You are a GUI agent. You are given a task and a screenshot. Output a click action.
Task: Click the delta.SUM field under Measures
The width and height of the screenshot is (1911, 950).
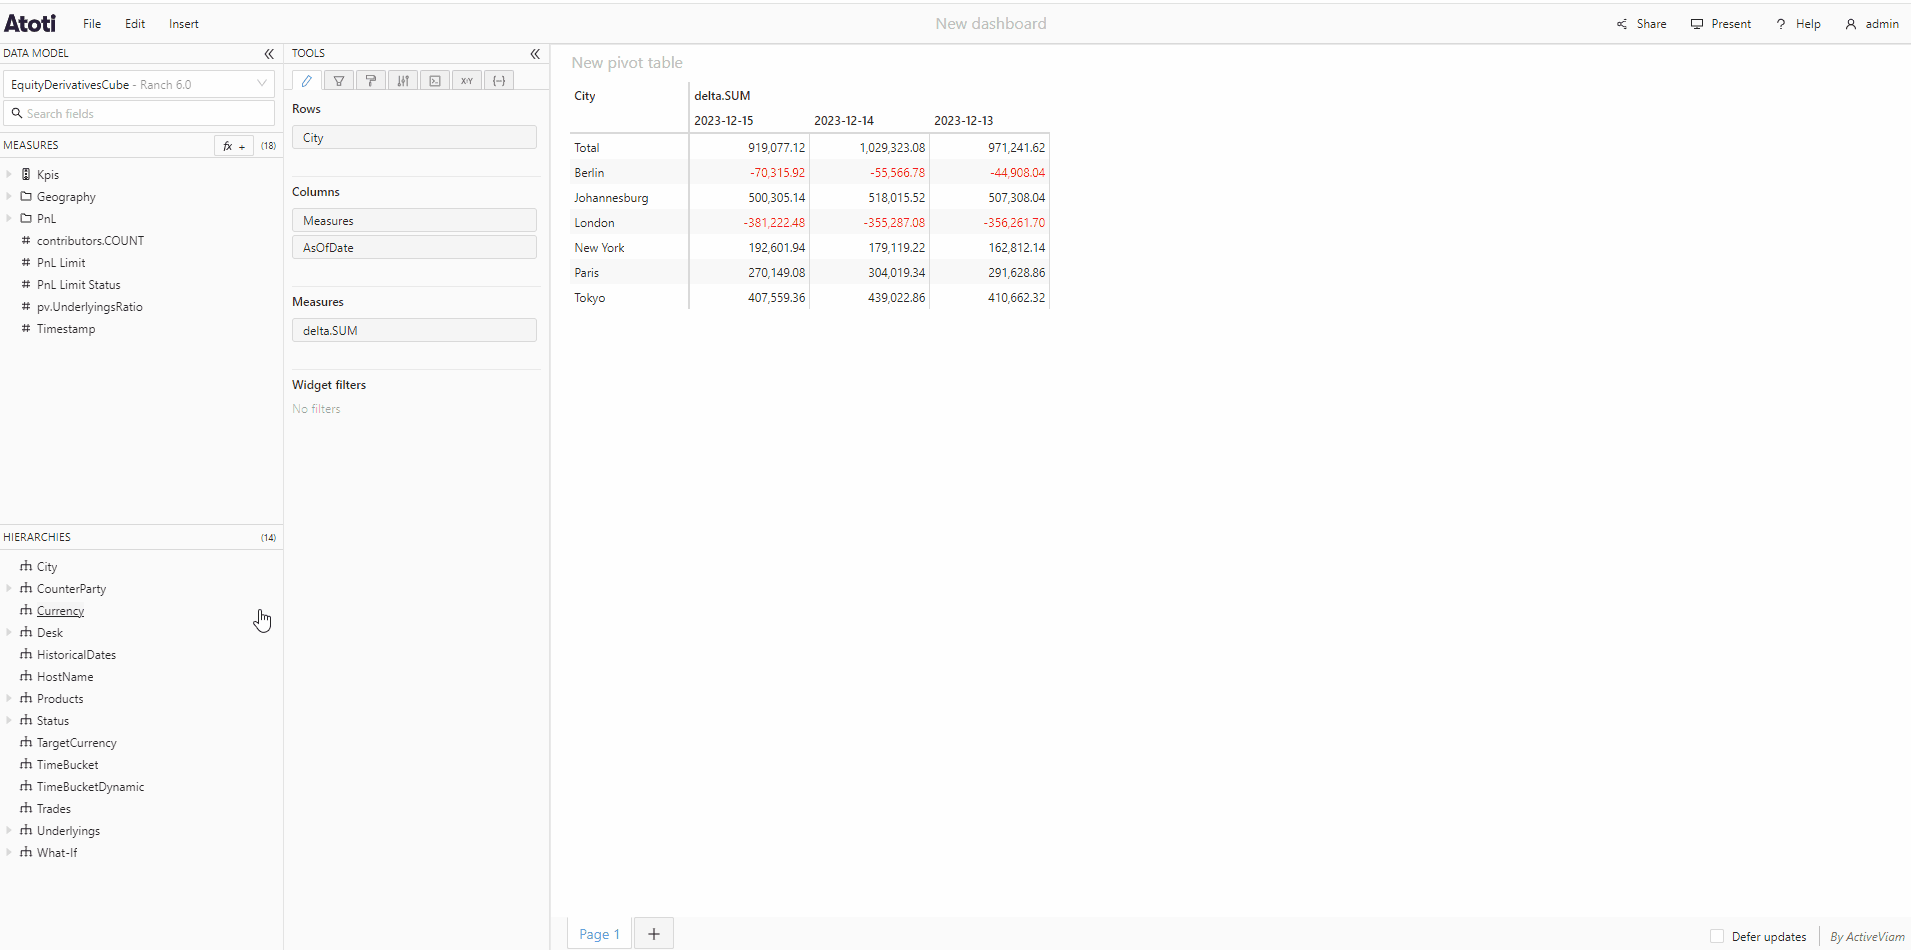tap(414, 331)
